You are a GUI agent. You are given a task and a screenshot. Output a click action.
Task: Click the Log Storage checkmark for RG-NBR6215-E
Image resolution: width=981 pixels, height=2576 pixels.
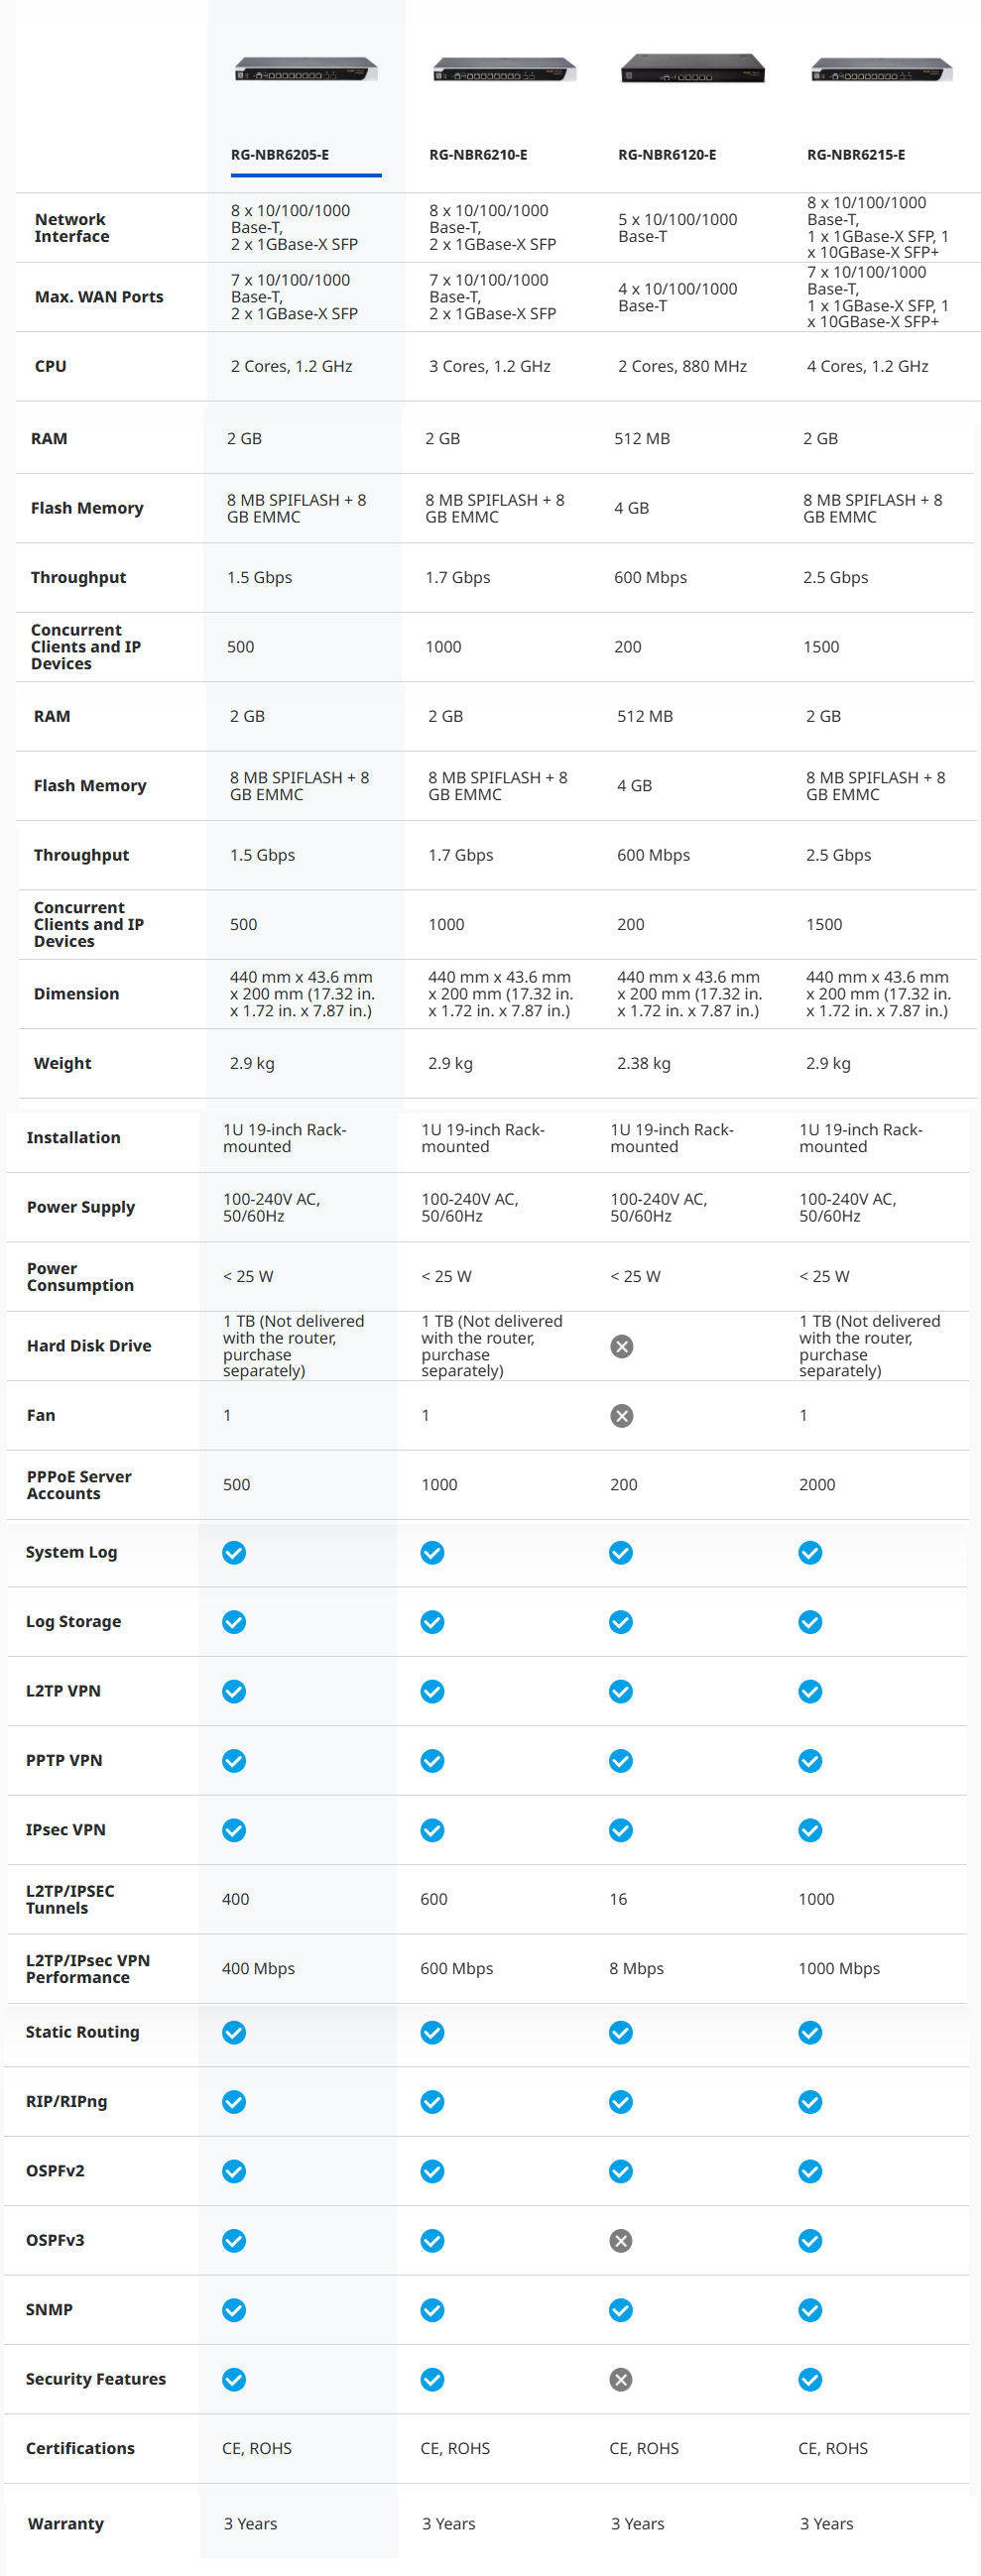point(810,1621)
